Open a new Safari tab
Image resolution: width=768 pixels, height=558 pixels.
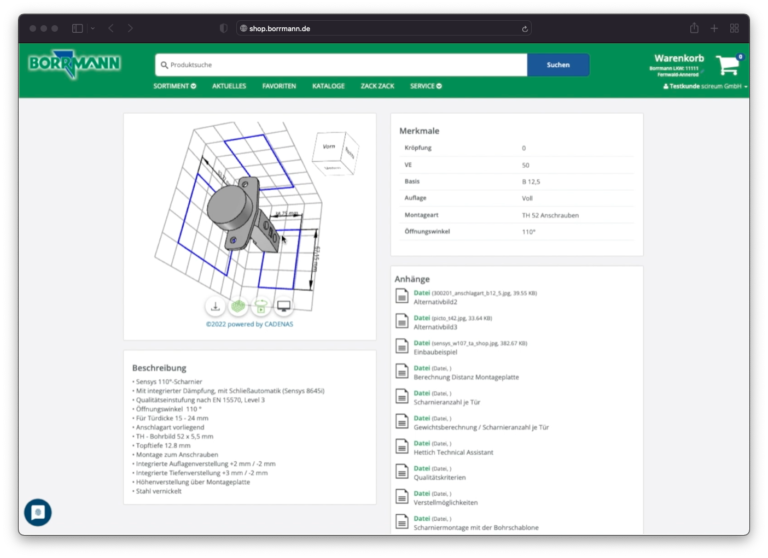click(714, 28)
